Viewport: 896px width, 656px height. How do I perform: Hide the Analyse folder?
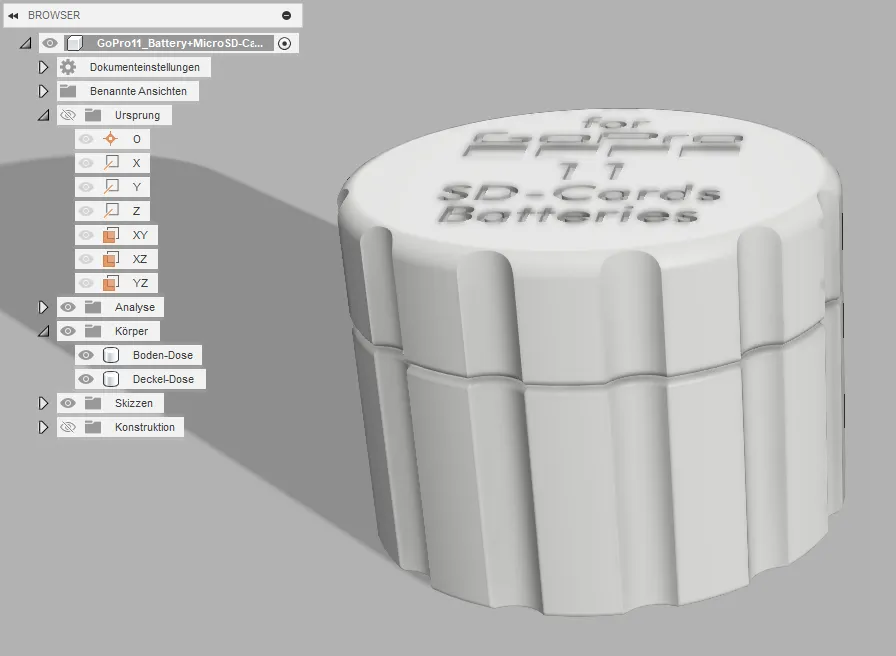(x=68, y=307)
